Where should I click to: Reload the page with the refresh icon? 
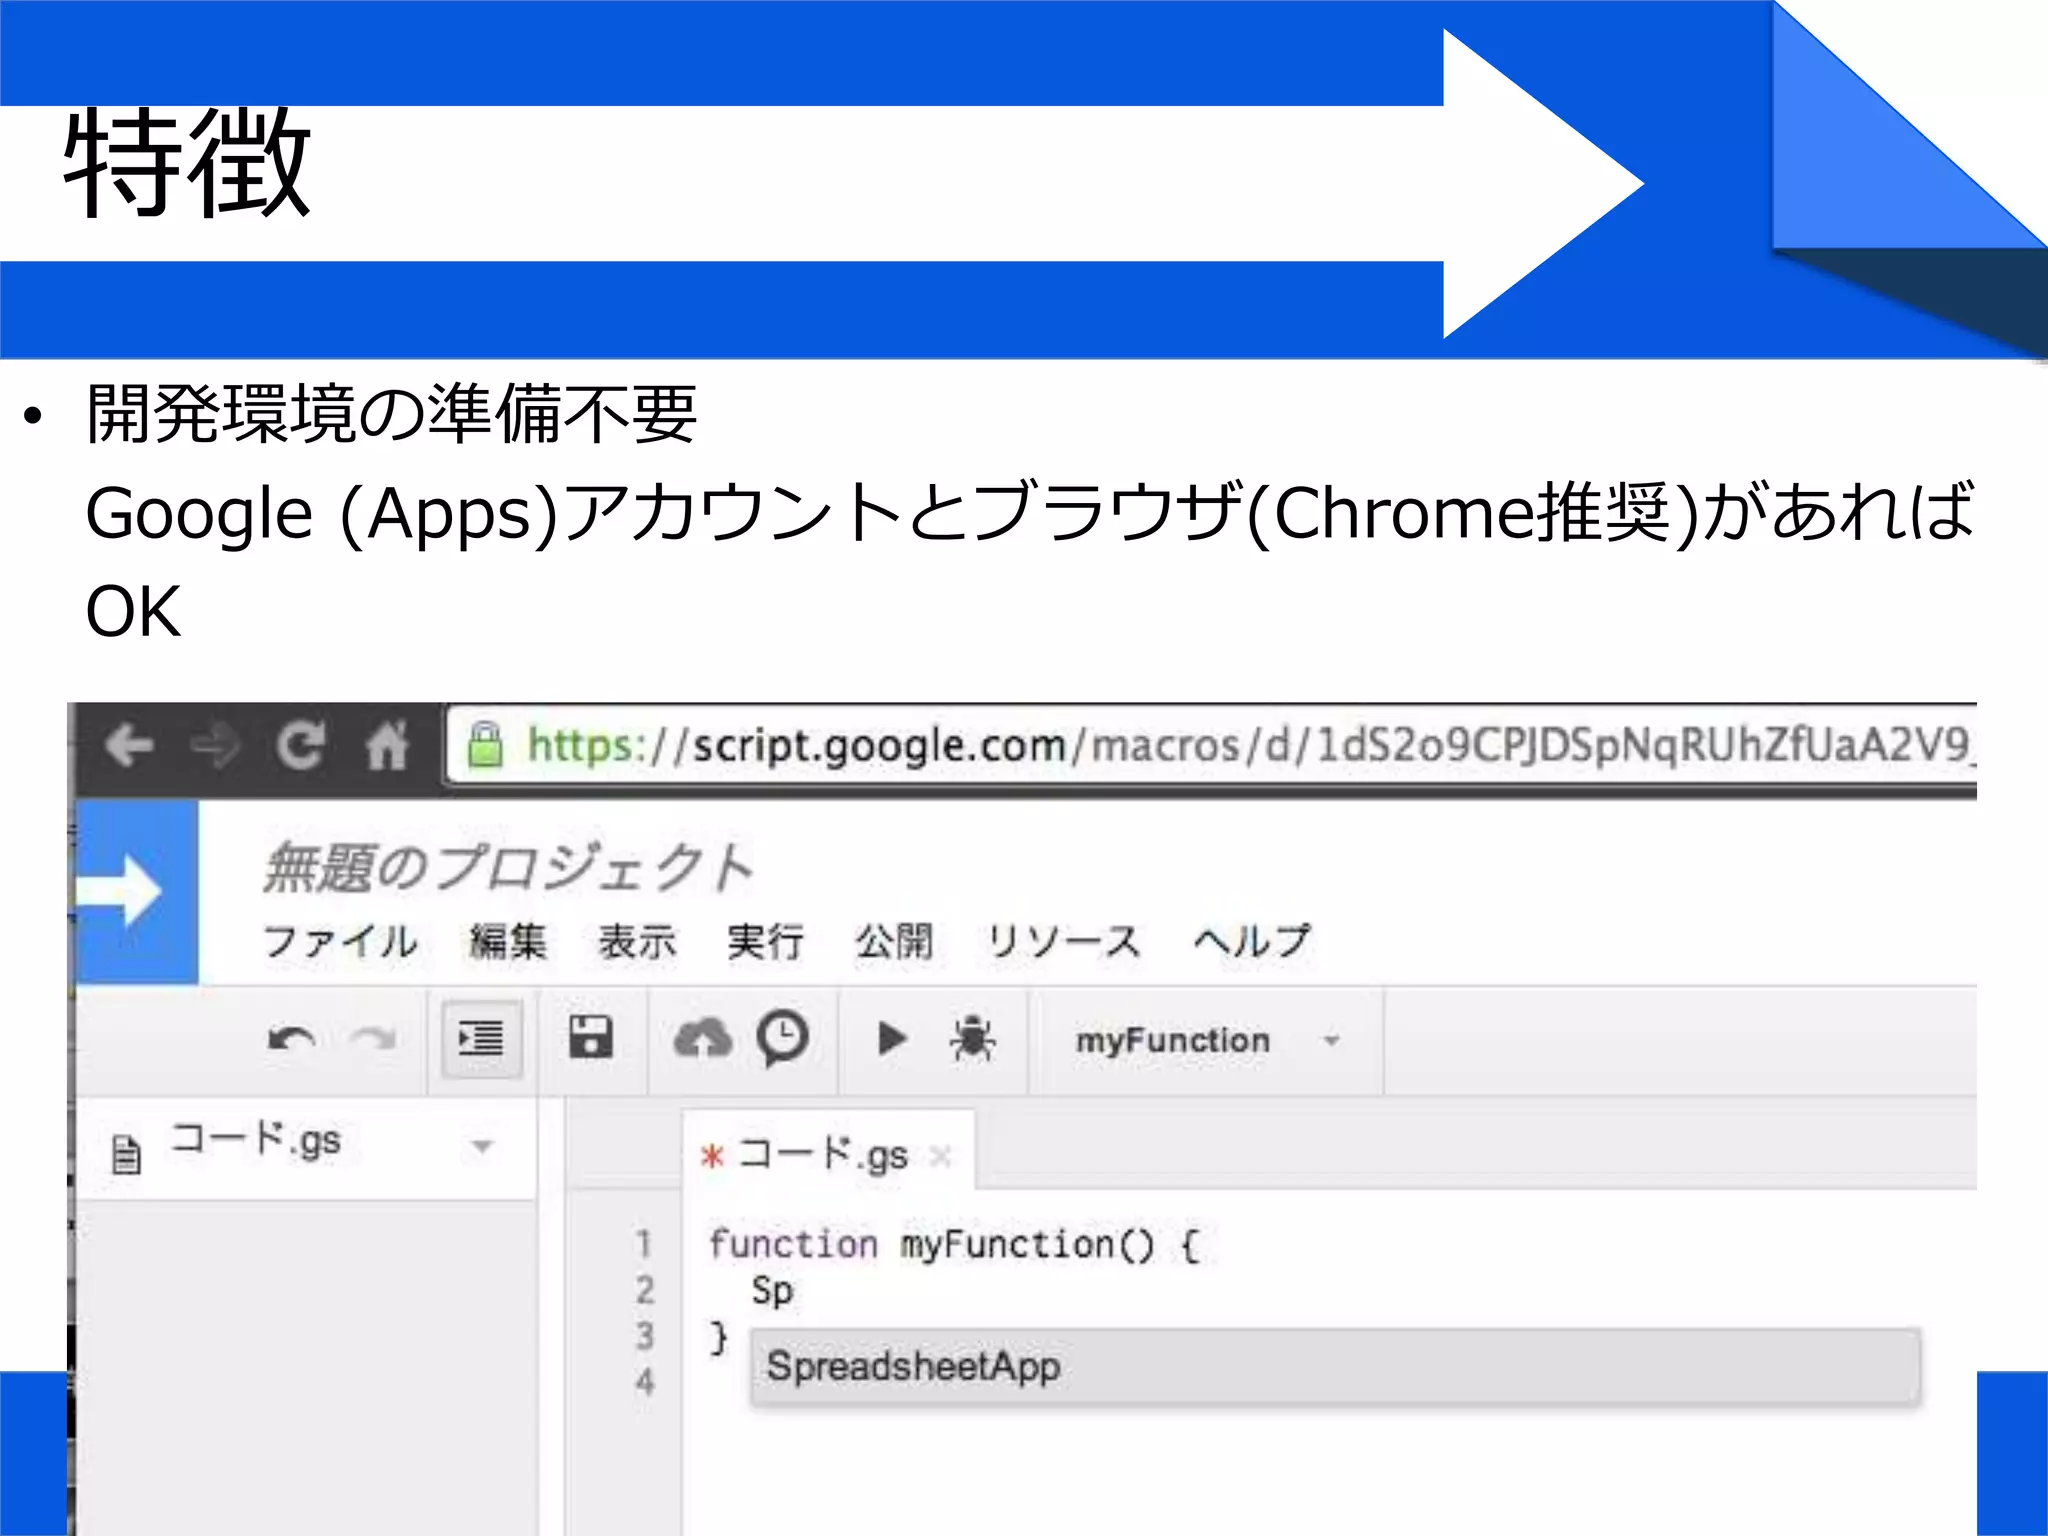click(300, 746)
